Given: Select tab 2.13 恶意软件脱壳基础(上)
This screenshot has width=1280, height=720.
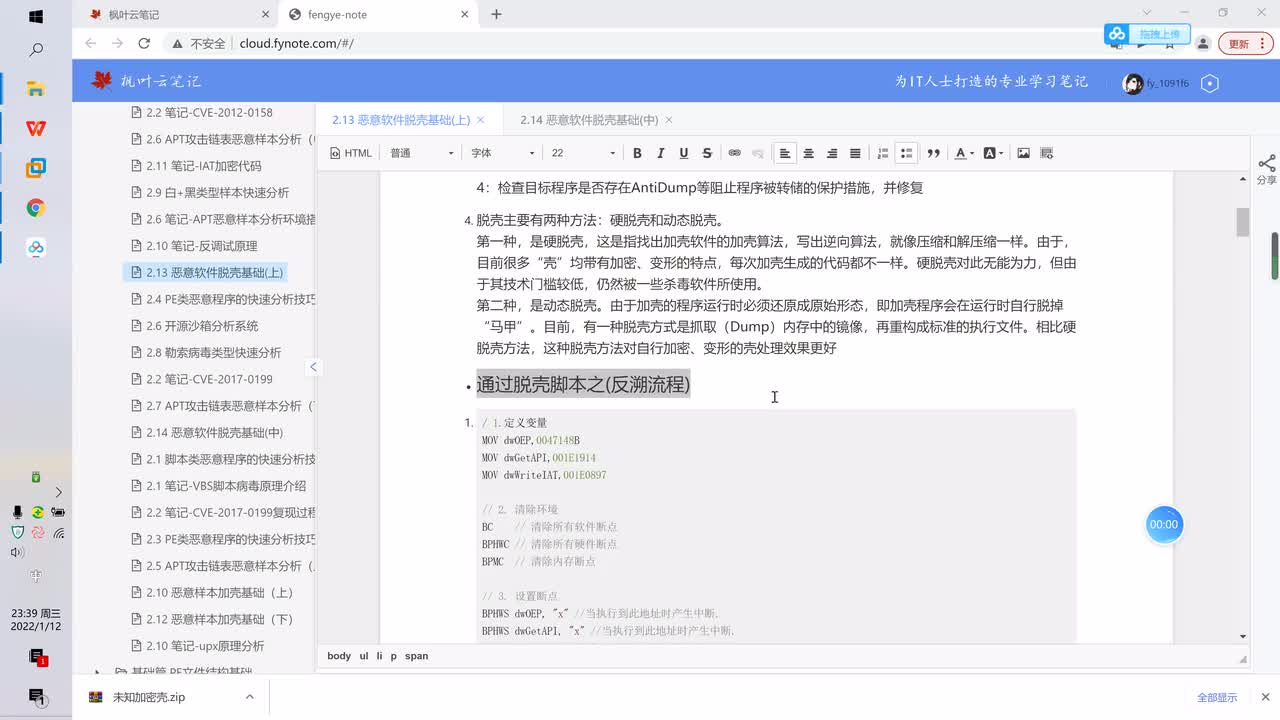Looking at the screenshot, I should click(400, 120).
